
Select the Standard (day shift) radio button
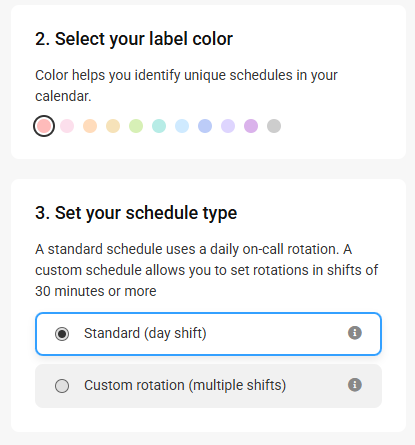(62, 334)
